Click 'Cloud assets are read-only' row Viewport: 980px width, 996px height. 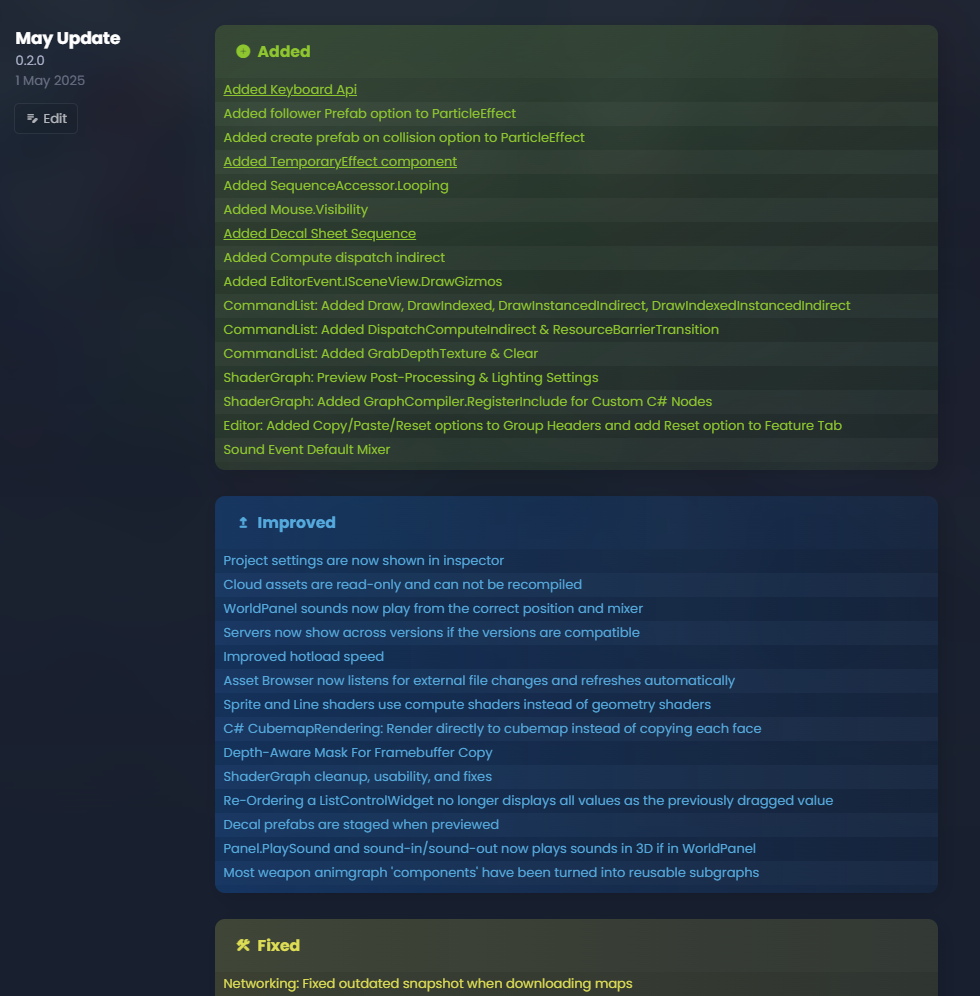tap(576, 584)
